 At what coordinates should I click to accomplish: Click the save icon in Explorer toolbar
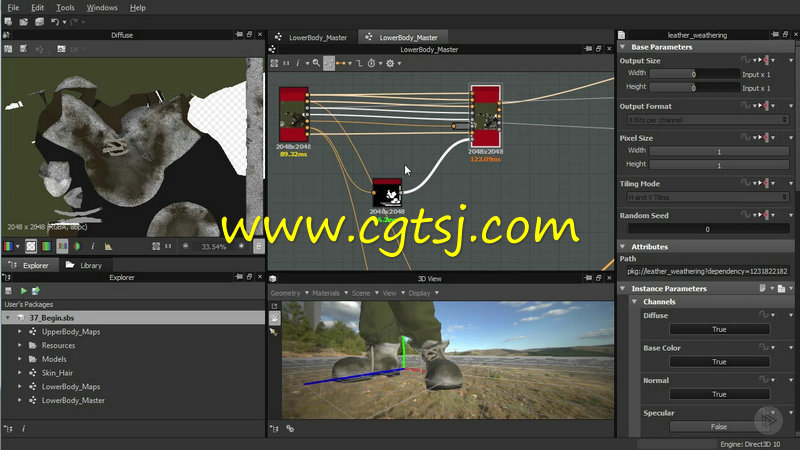pos(8,290)
